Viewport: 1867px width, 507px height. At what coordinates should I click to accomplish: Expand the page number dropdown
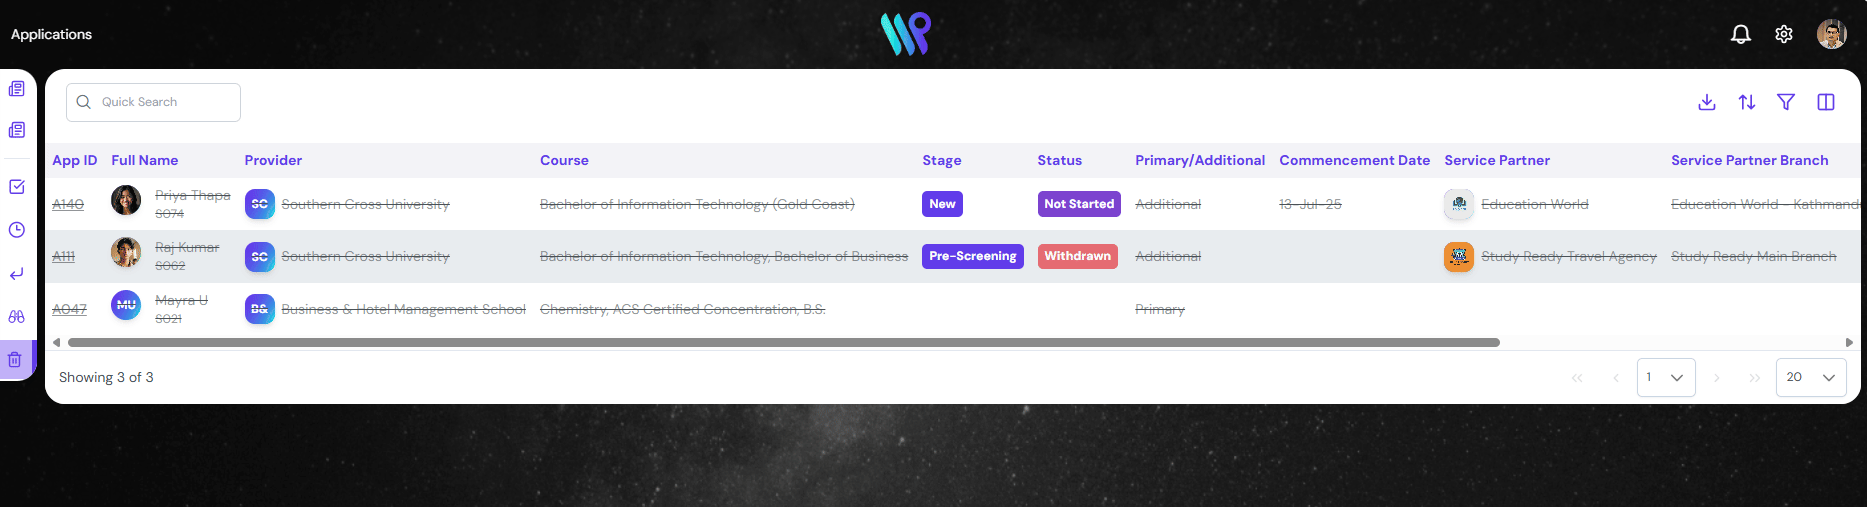pos(1666,377)
